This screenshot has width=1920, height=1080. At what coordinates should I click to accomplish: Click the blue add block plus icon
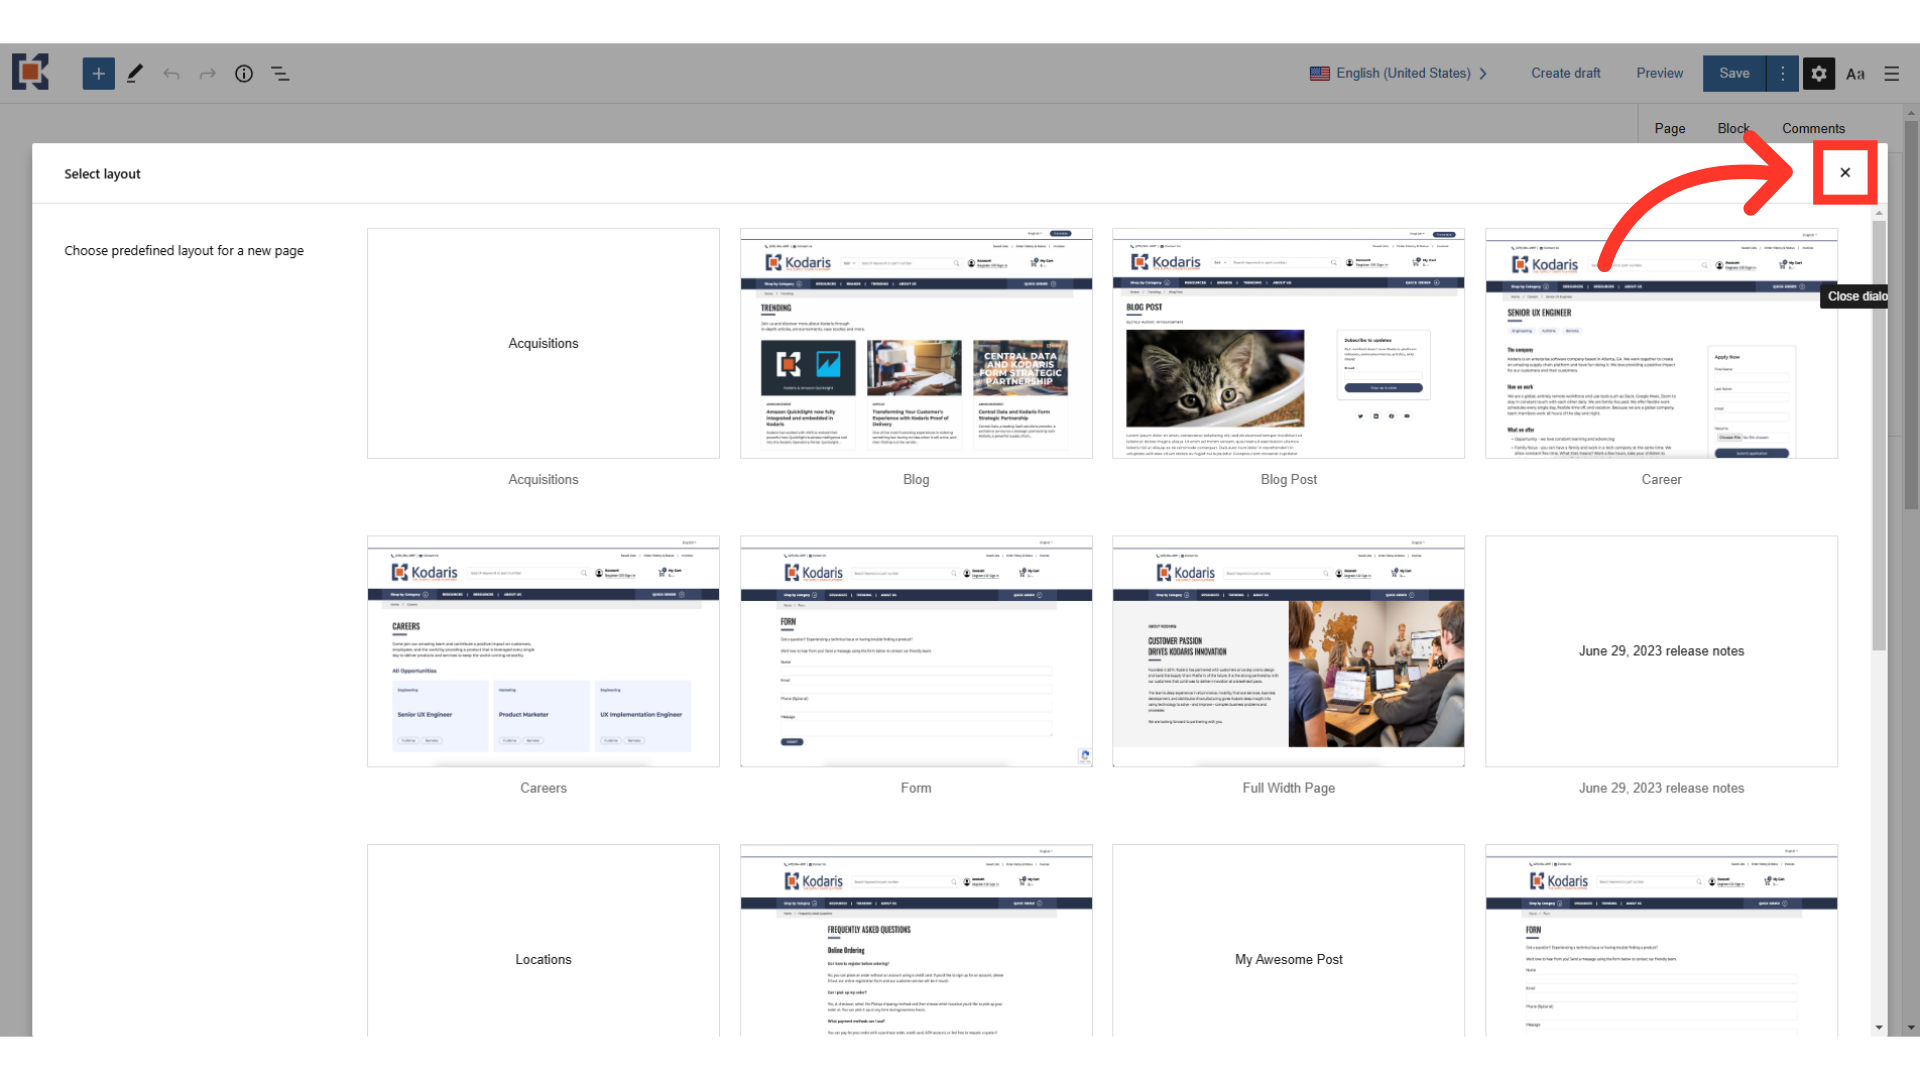[x=98, y=73]
